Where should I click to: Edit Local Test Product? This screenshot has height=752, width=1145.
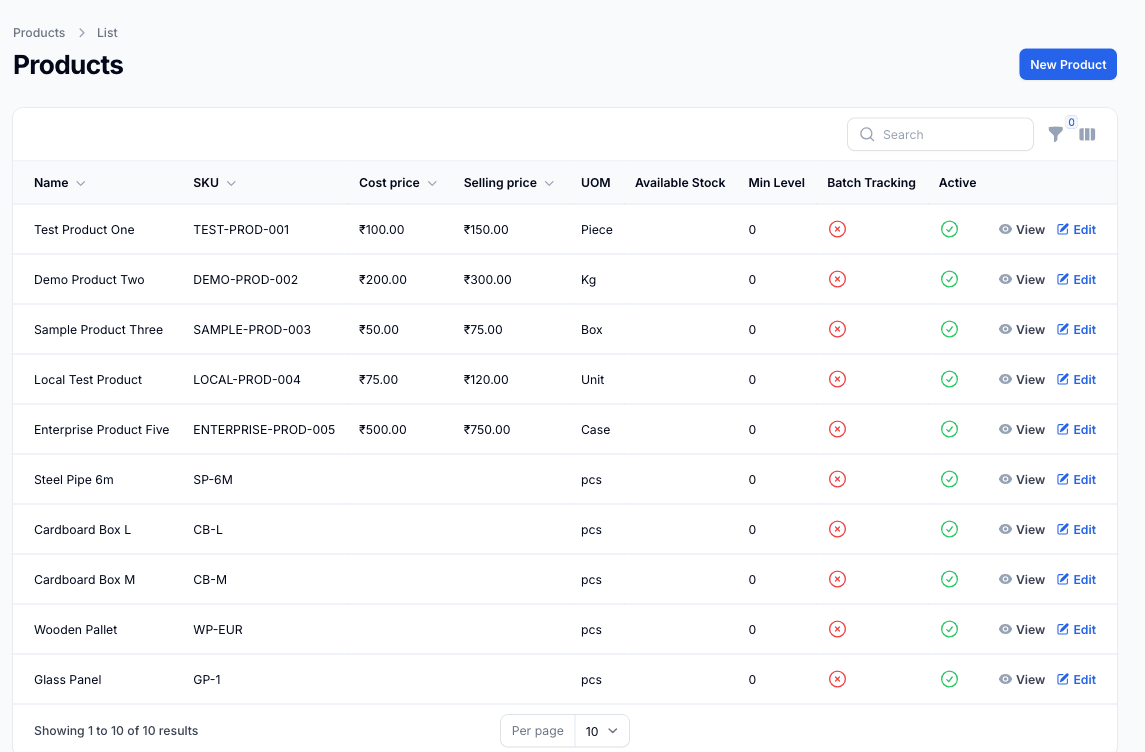[1076, 380]
